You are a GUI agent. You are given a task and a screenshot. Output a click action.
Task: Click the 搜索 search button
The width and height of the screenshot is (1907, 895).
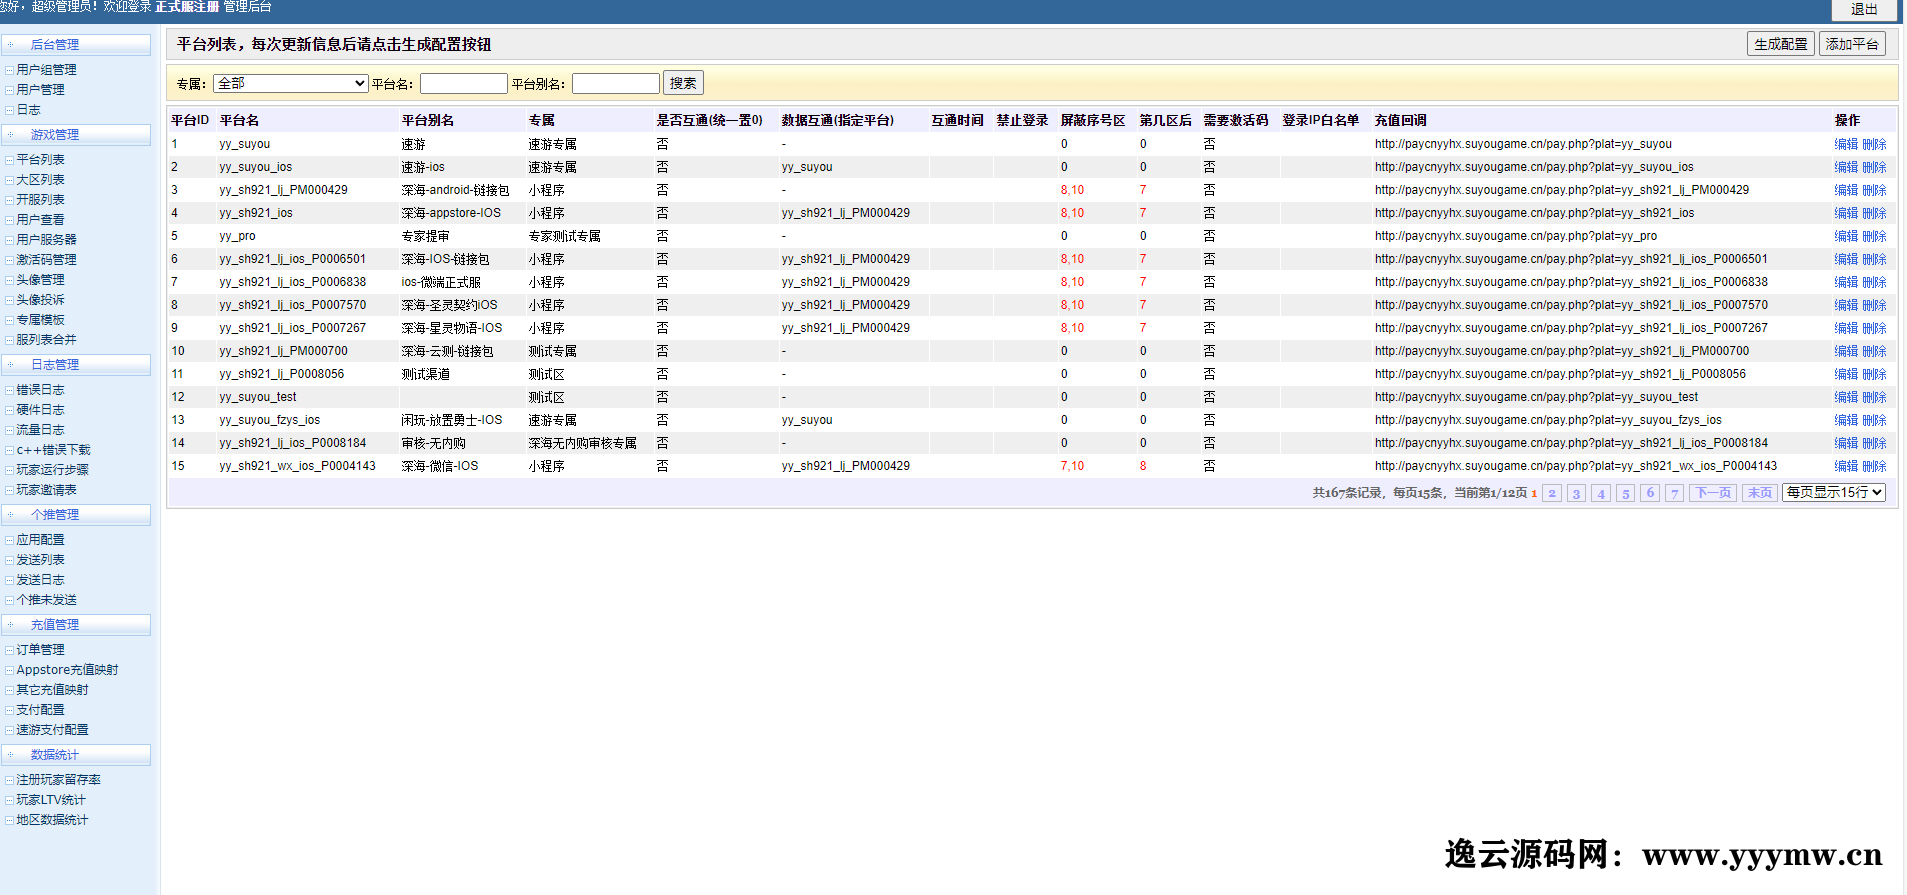[x=683, y=83]
